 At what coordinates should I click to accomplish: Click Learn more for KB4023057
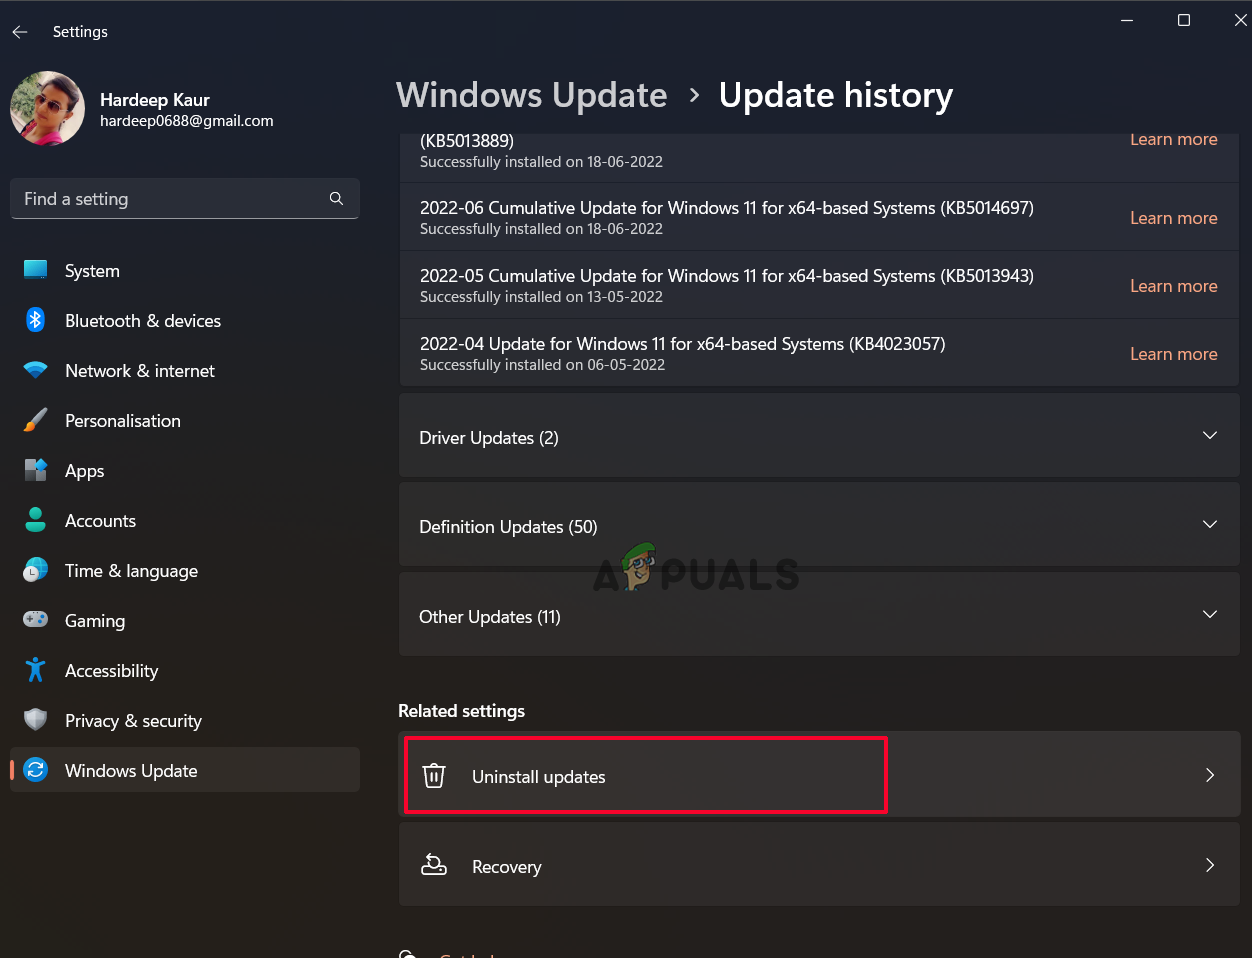coord(1173,354)
